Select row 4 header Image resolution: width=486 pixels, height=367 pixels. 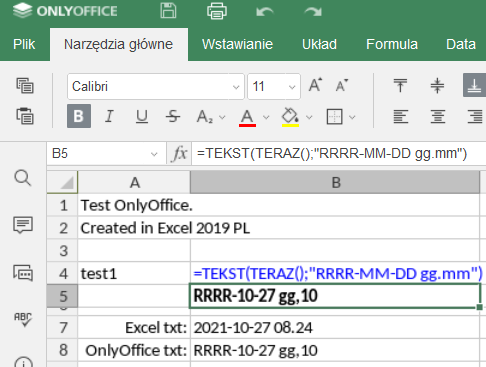pyautogui.click(x=62, y=273)
